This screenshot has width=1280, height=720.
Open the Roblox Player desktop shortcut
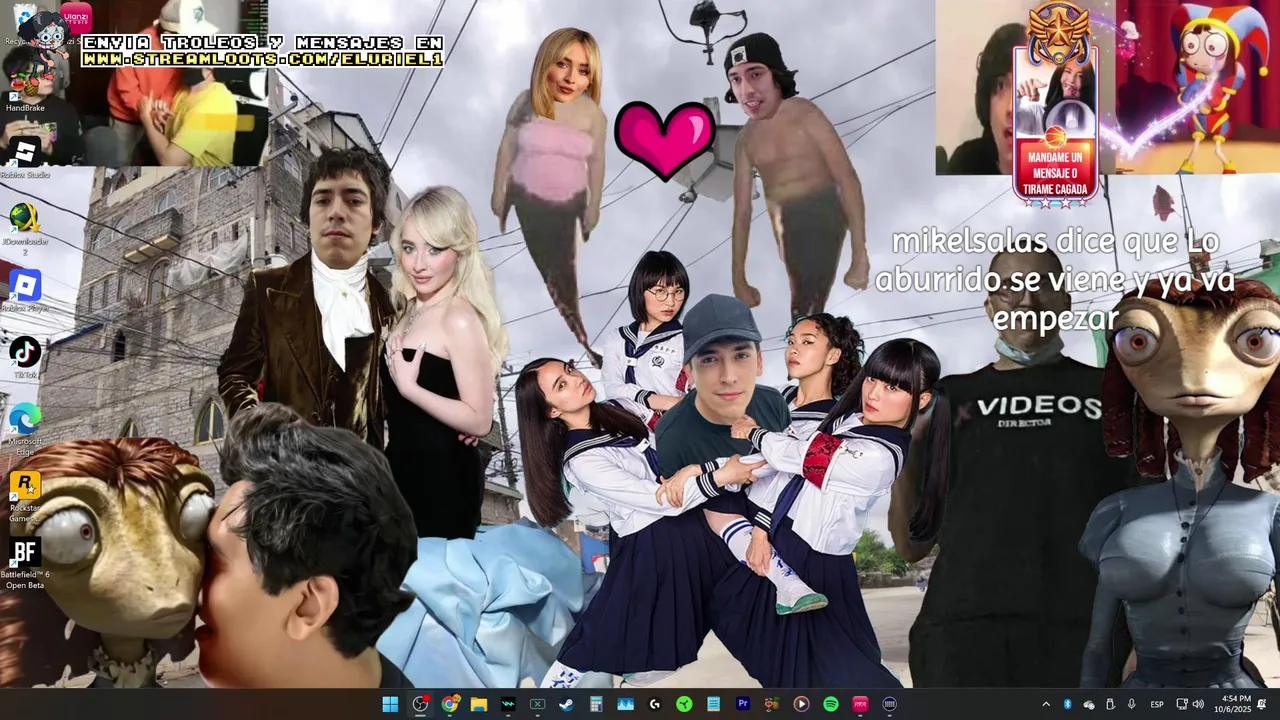pyautogui.click(x=24, y=291)
